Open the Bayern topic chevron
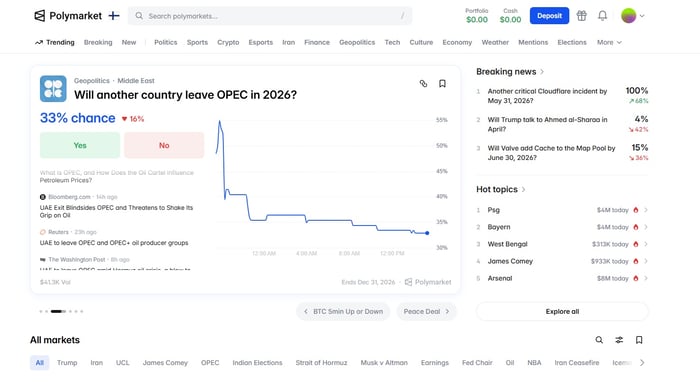 point(646,227)
